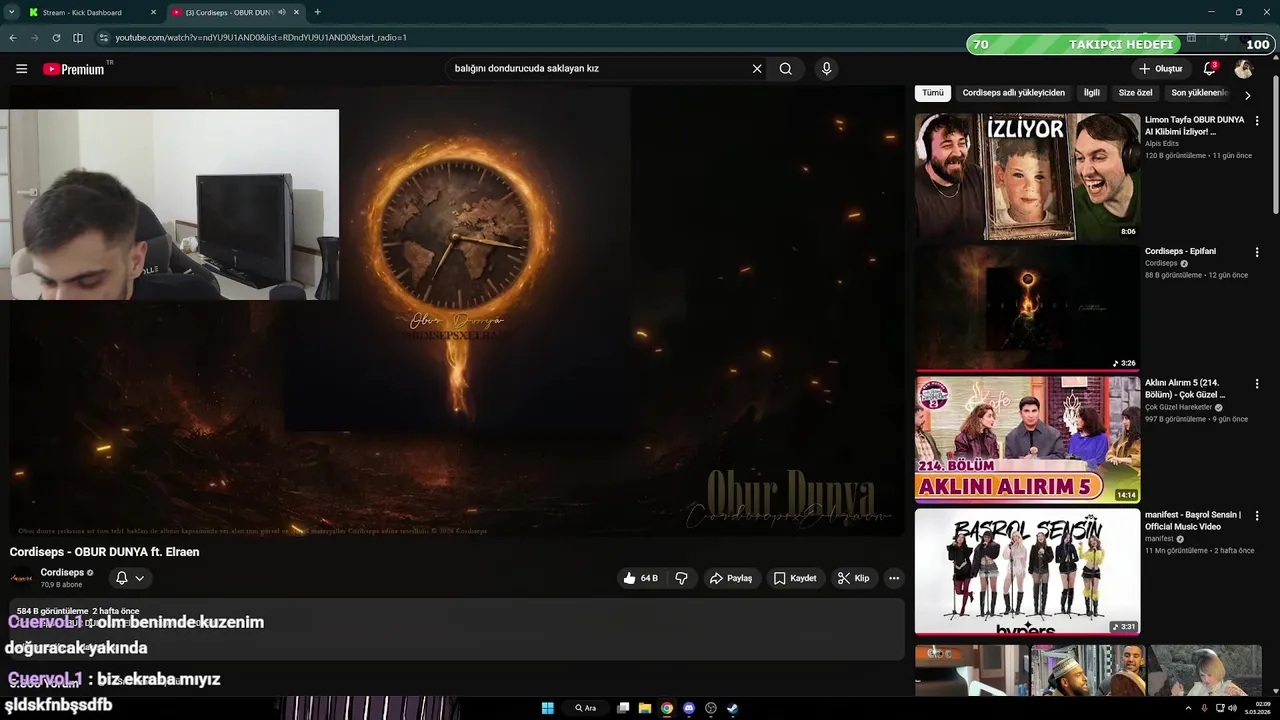Open options for Limon Tayfa video
The width and height of the screenshot is (1280, 720).
coord(1257,121)
